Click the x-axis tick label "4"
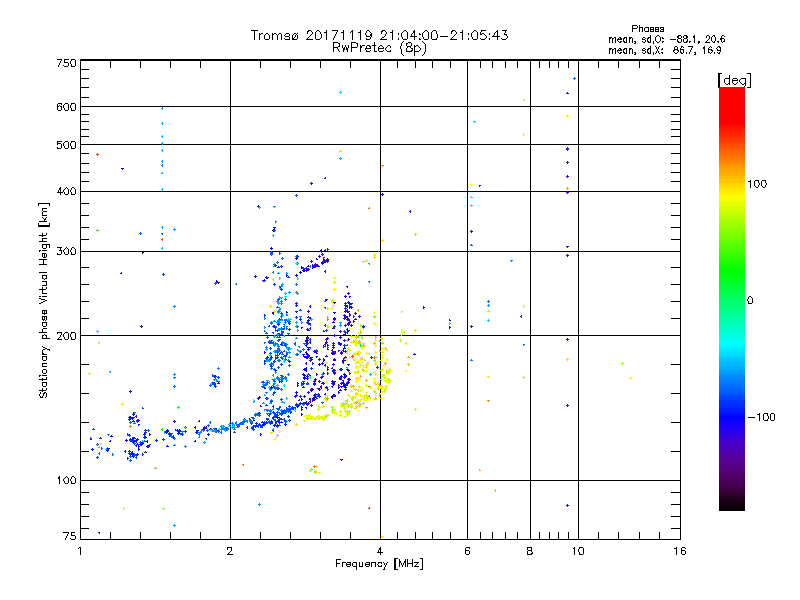Viewport: 800px width, 600px height. [x=380, y=551]
